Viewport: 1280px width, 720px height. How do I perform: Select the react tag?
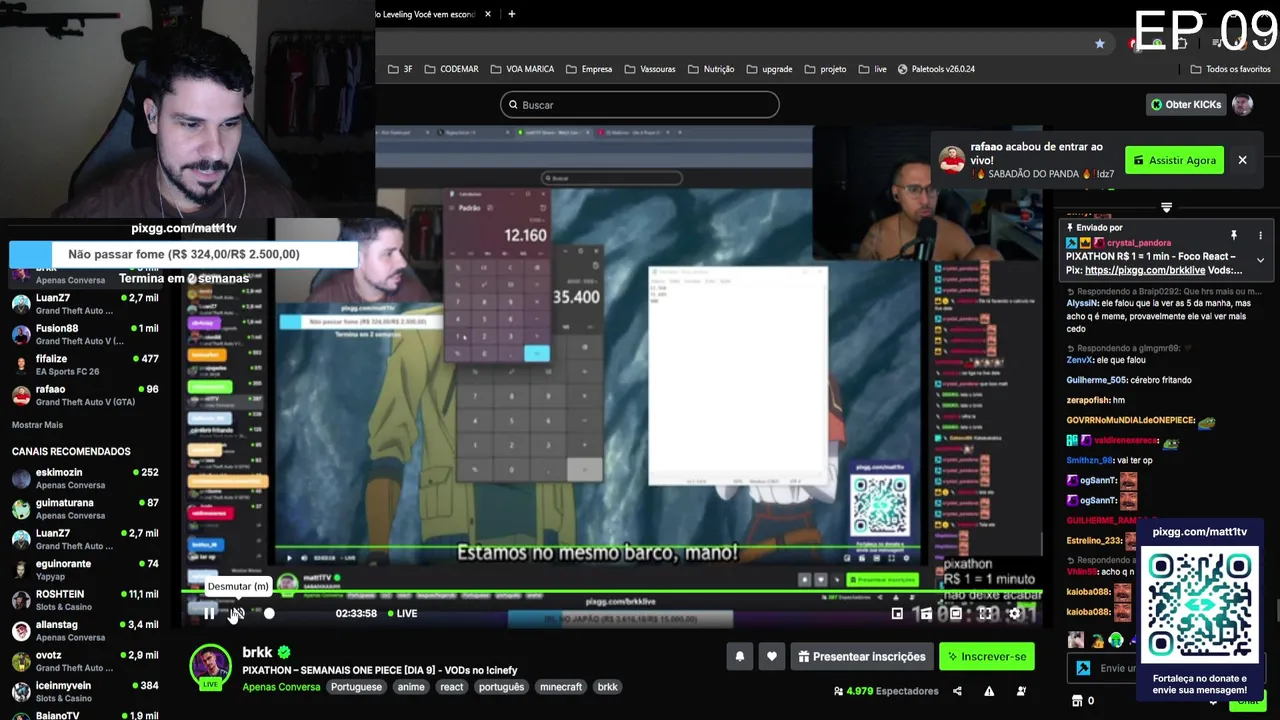point(452,687)
